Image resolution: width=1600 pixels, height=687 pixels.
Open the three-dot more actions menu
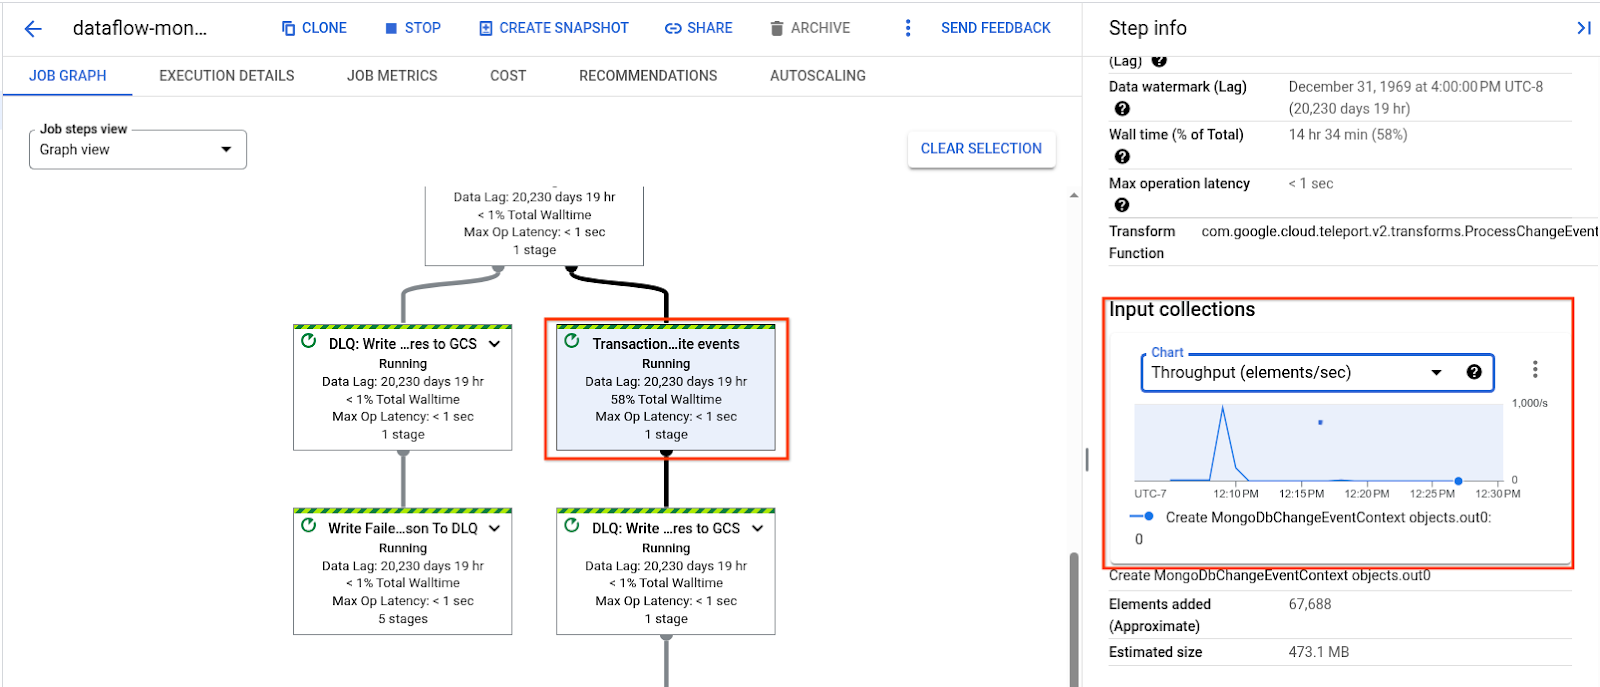(x=908, y=29)
